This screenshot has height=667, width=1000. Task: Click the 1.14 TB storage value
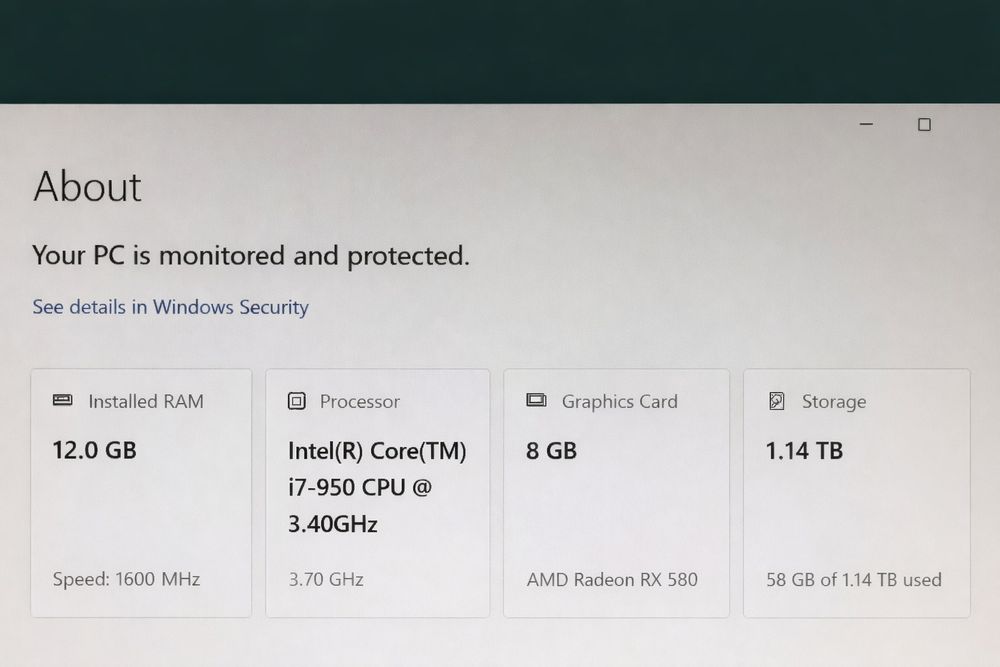click(804, 450)
